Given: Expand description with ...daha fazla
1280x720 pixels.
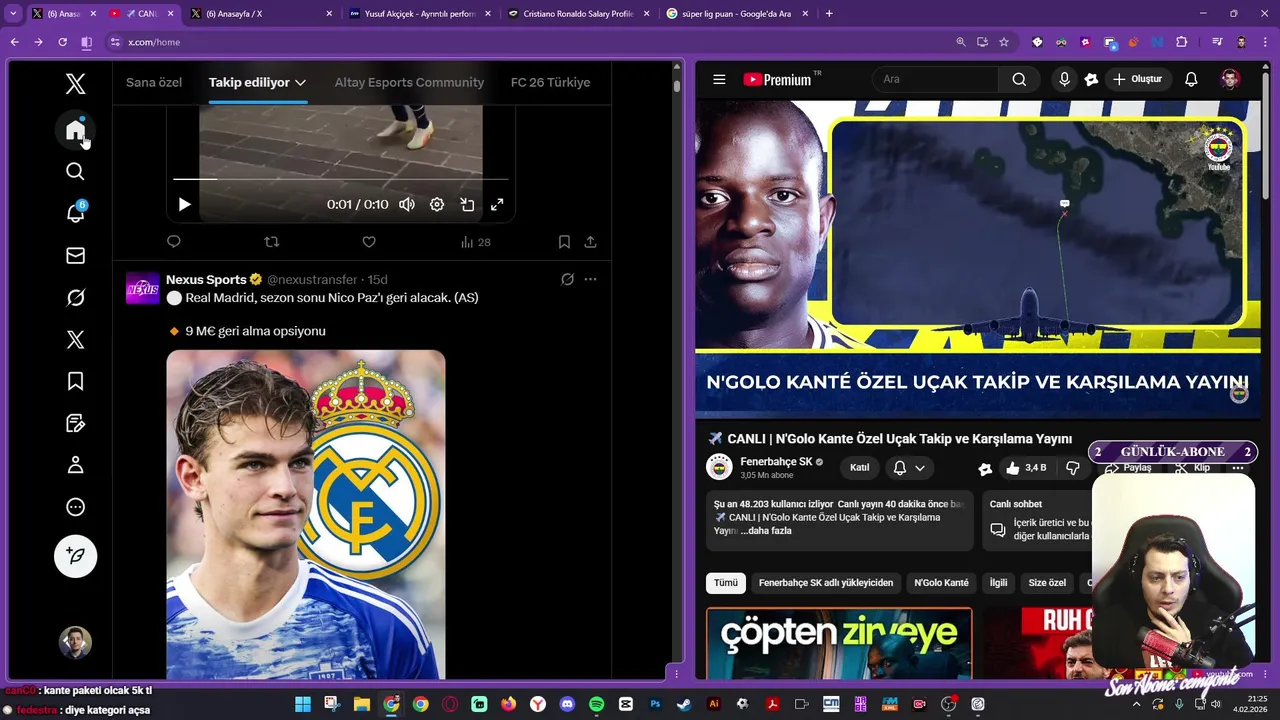Looking at the screenshot, I should 766,531.
